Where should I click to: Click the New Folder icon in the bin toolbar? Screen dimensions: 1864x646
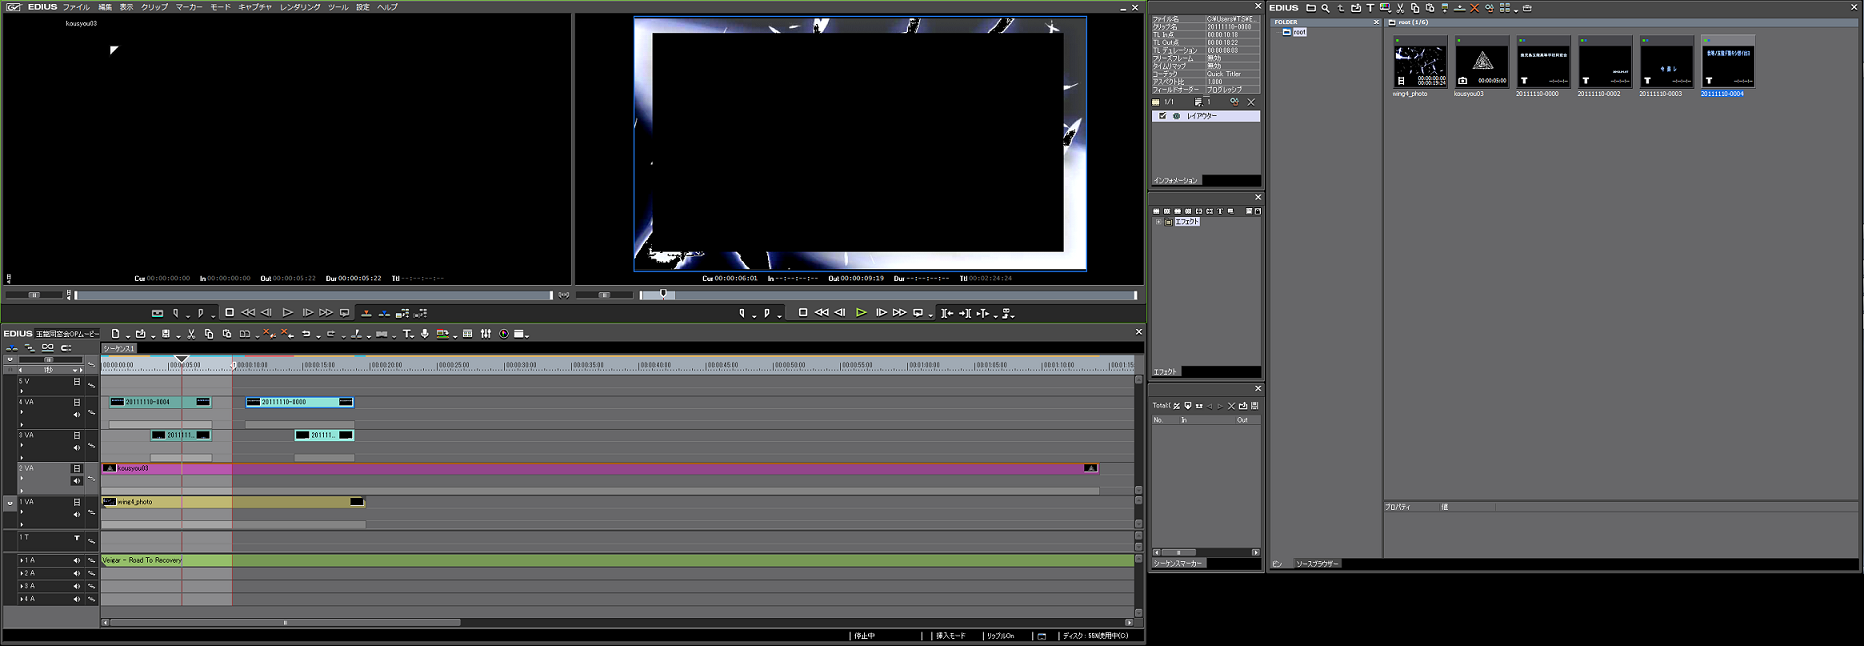pos(1311,8)
